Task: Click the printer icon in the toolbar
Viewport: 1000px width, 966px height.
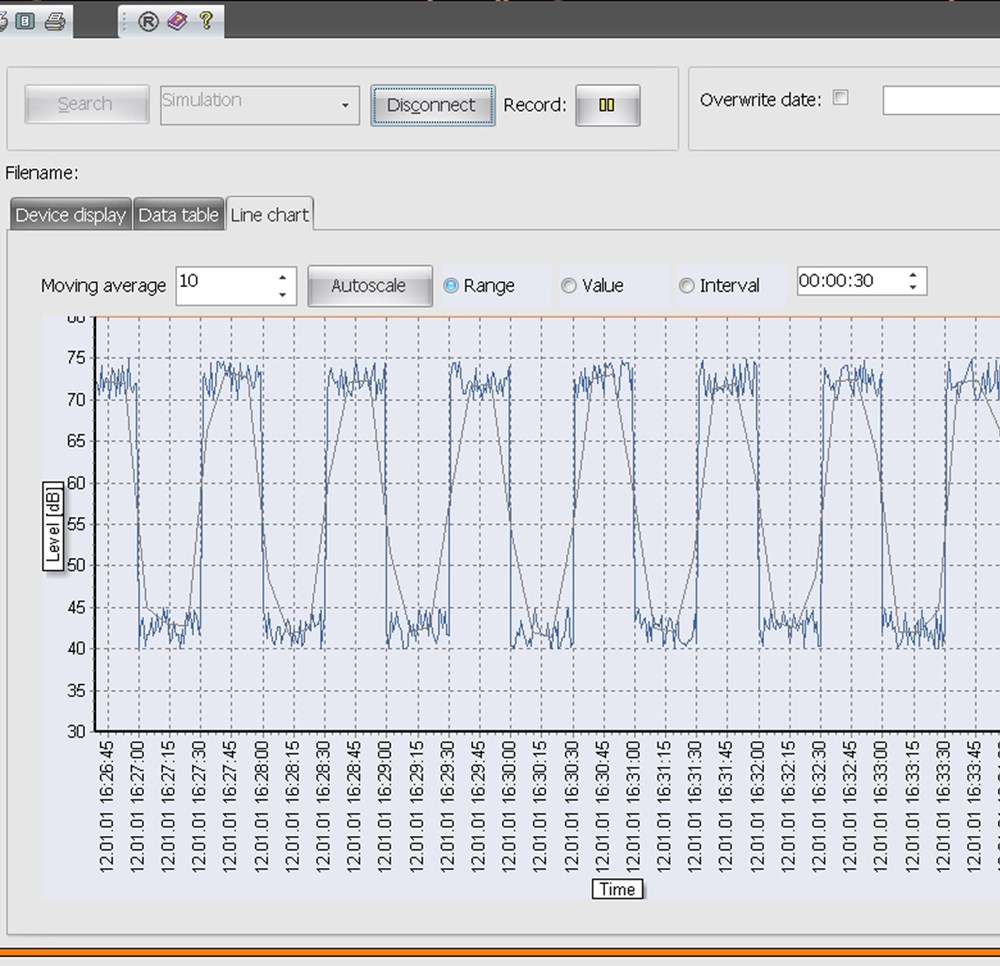Action: click(55, 21)
